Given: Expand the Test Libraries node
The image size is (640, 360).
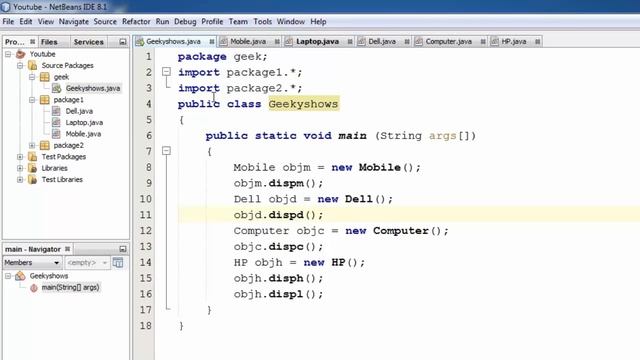Looking at the screenshot, I should (20, 180).
